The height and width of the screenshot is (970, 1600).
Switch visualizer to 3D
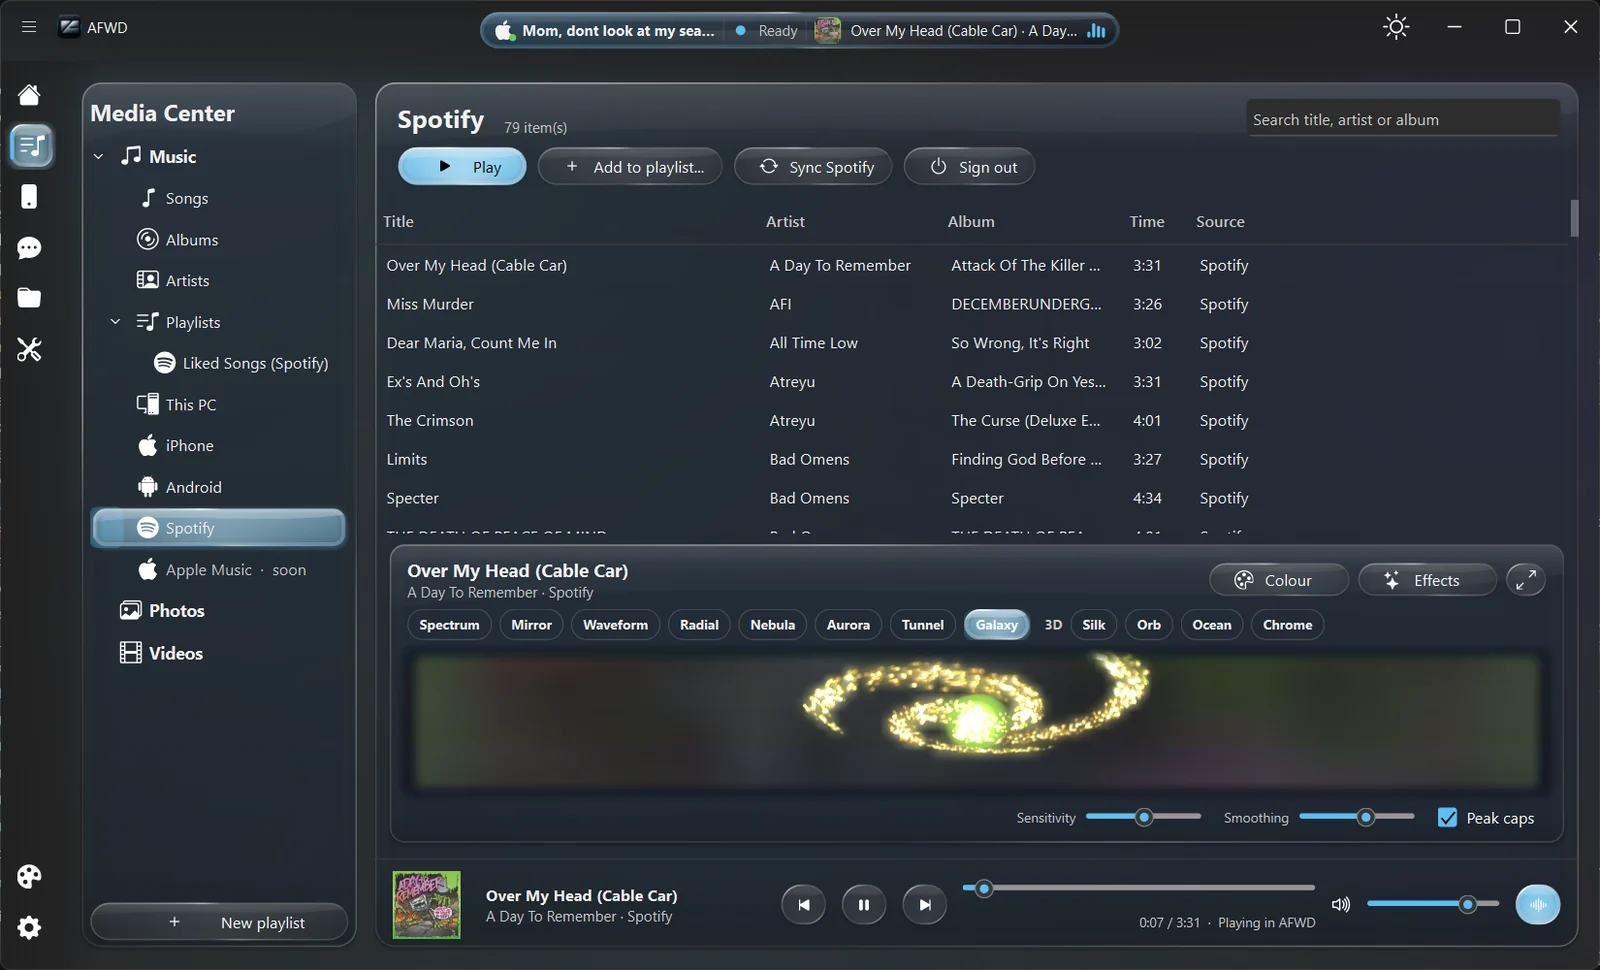coord(1053,625)
